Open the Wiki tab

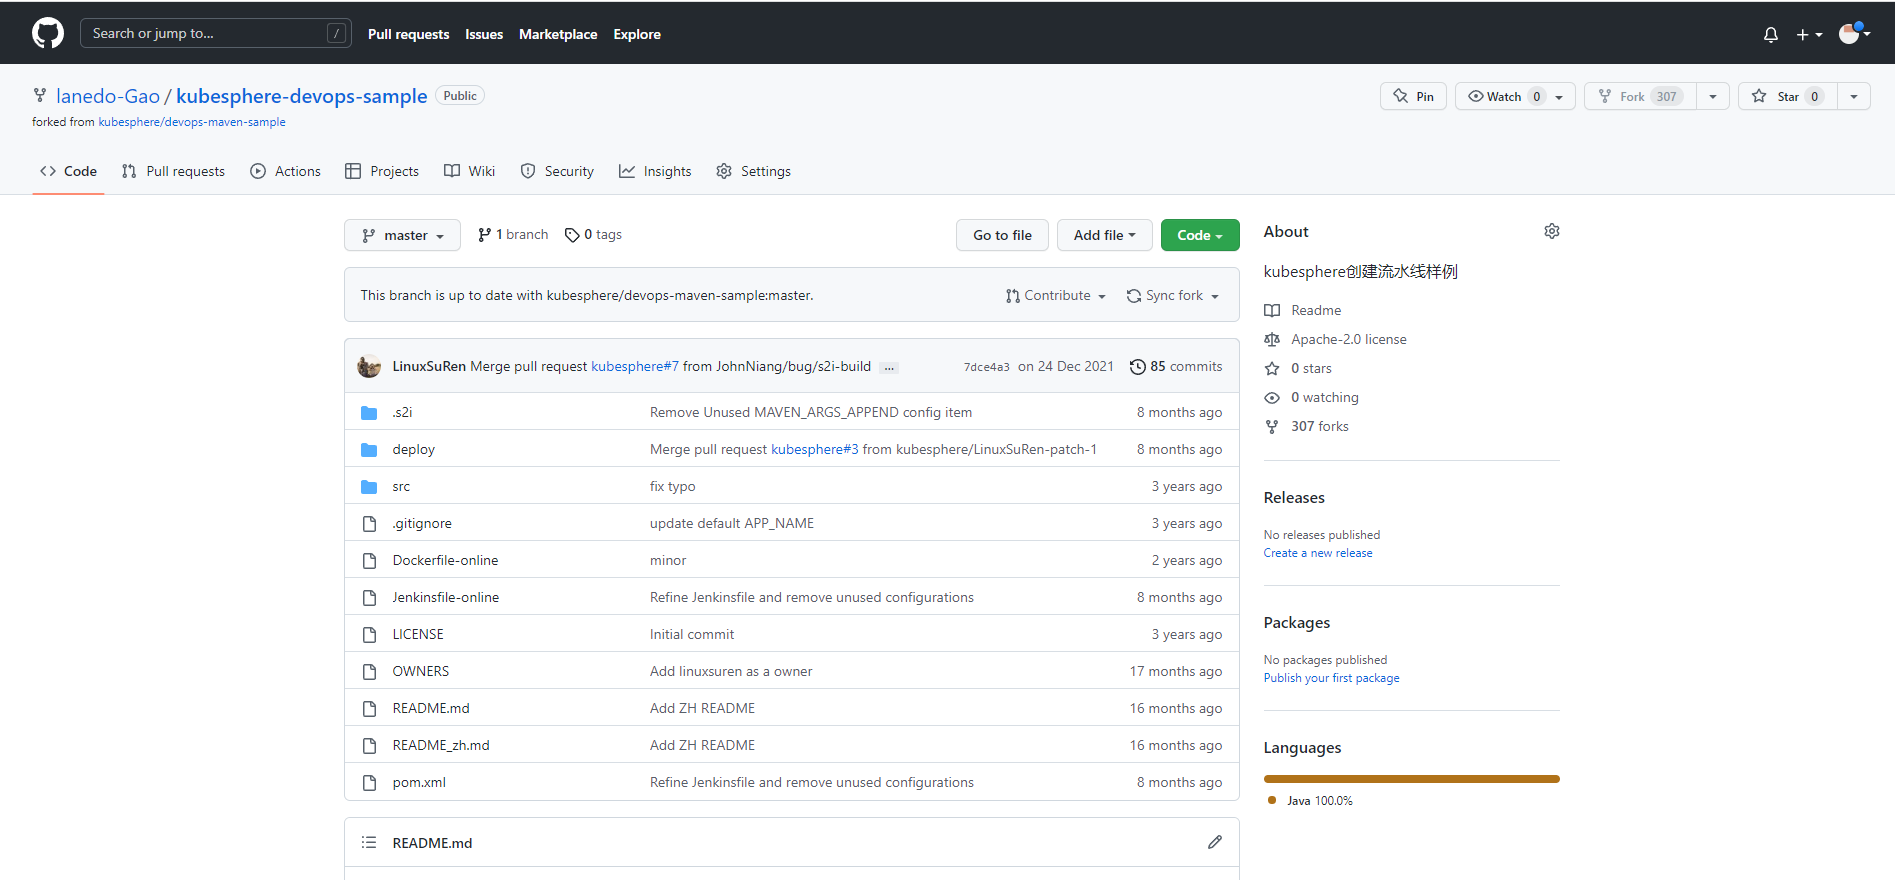coord(470,171)
